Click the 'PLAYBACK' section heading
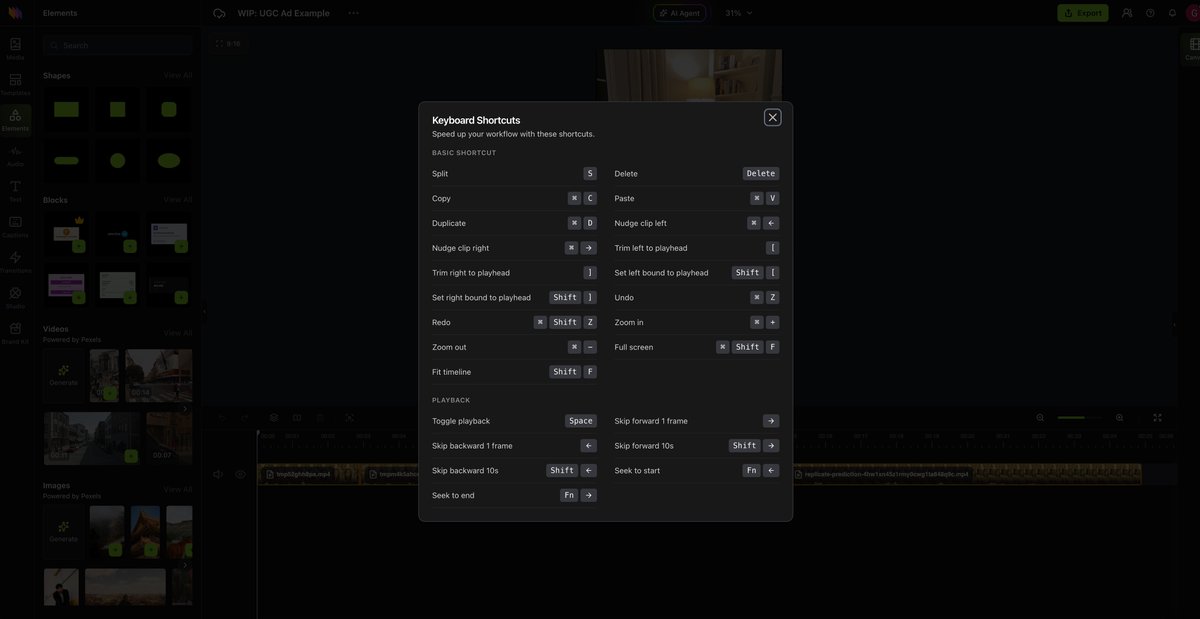The height and width of the screenshot is (619, 1200). (x=451, y=400)
